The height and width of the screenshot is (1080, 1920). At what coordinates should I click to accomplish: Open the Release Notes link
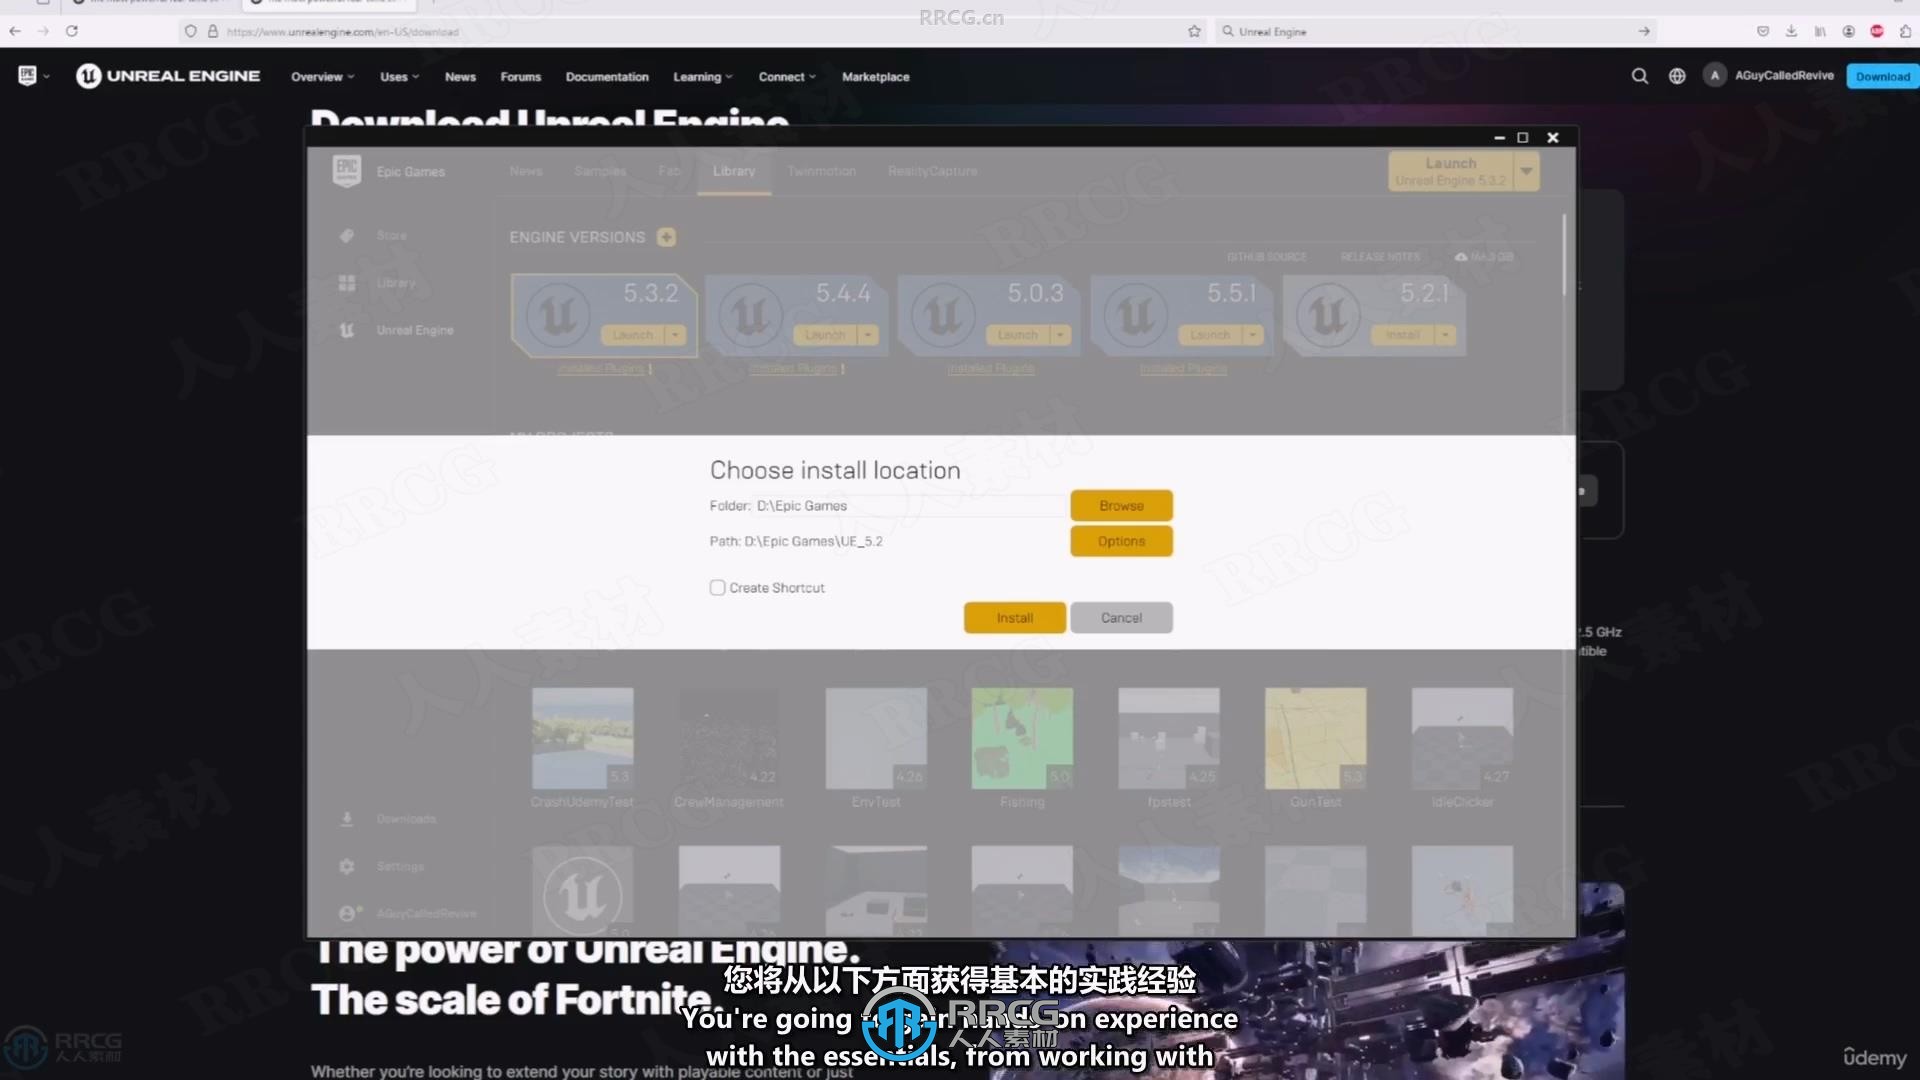click(1380, 257)
